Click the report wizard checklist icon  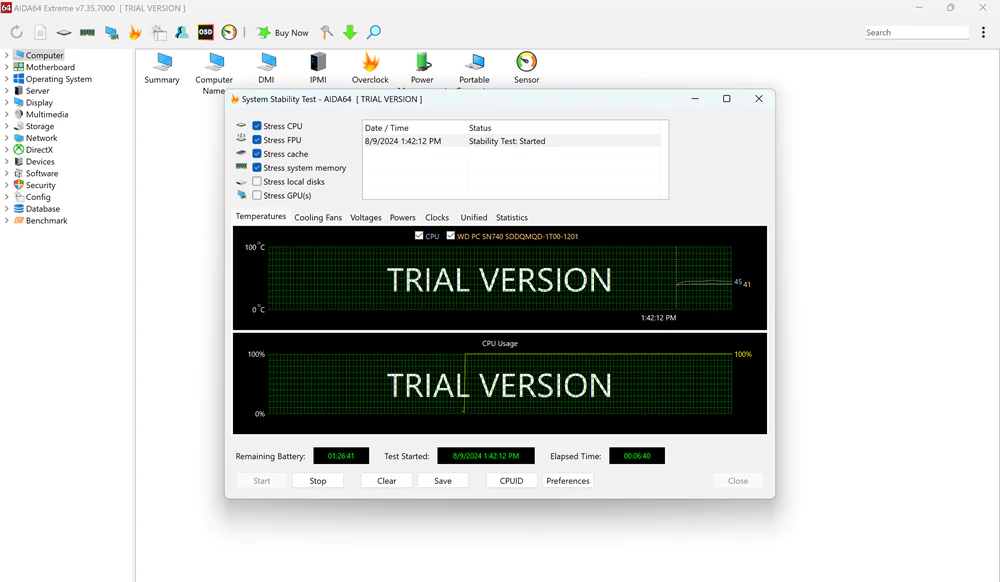pos(159,32)
